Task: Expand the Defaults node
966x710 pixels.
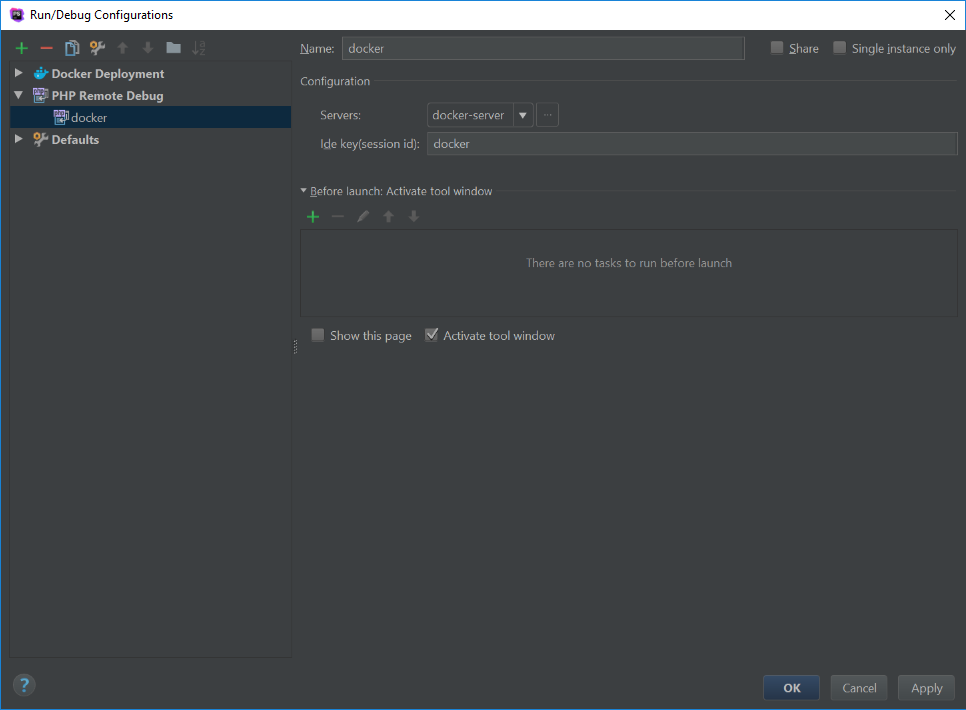Action: 18,139
